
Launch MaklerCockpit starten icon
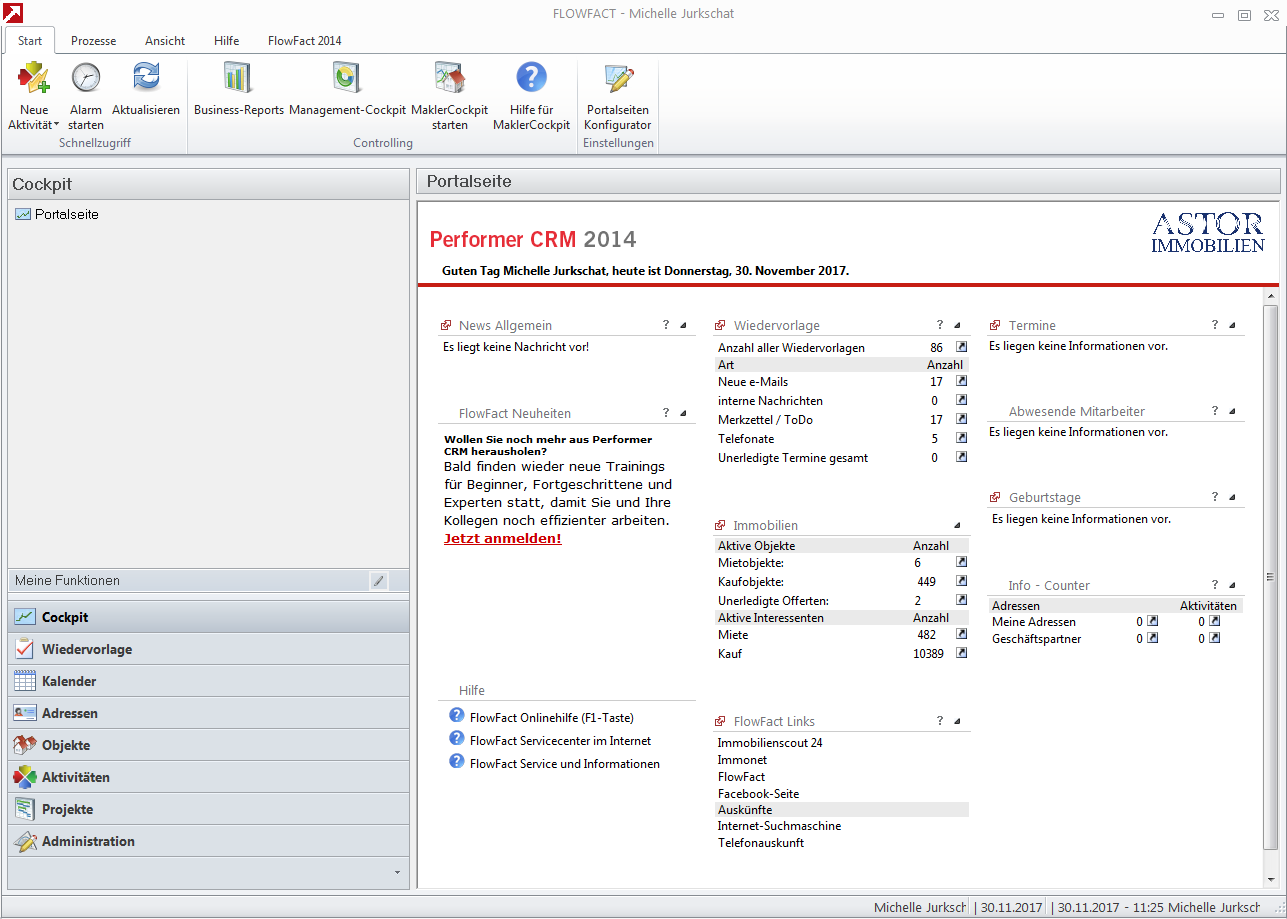coord(449,78)
